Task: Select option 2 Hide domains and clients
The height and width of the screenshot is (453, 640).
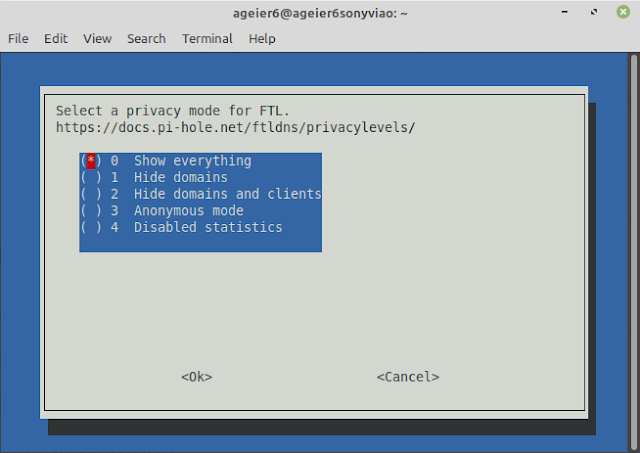Action: 200,194
